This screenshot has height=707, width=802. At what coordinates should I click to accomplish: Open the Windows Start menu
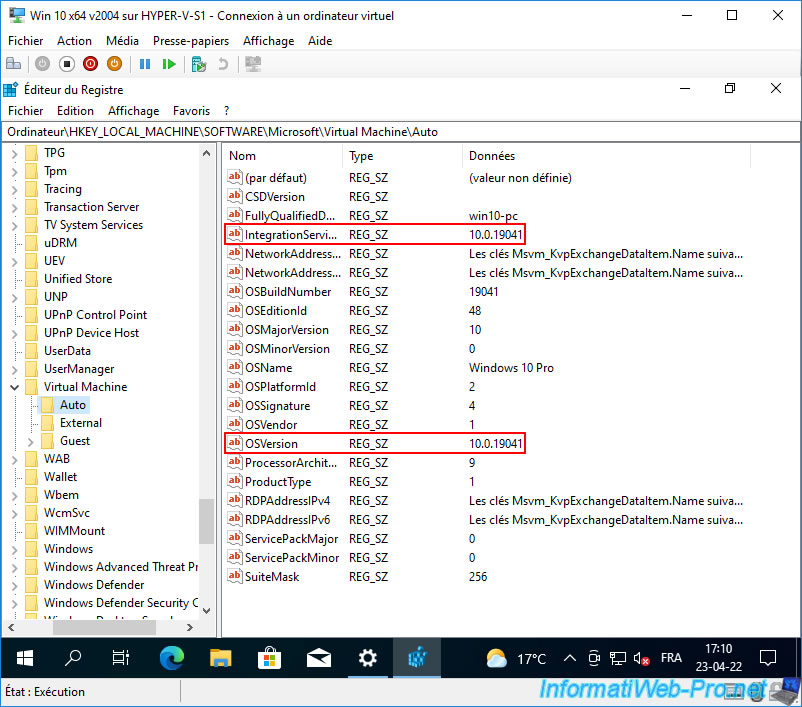(25, 658)
